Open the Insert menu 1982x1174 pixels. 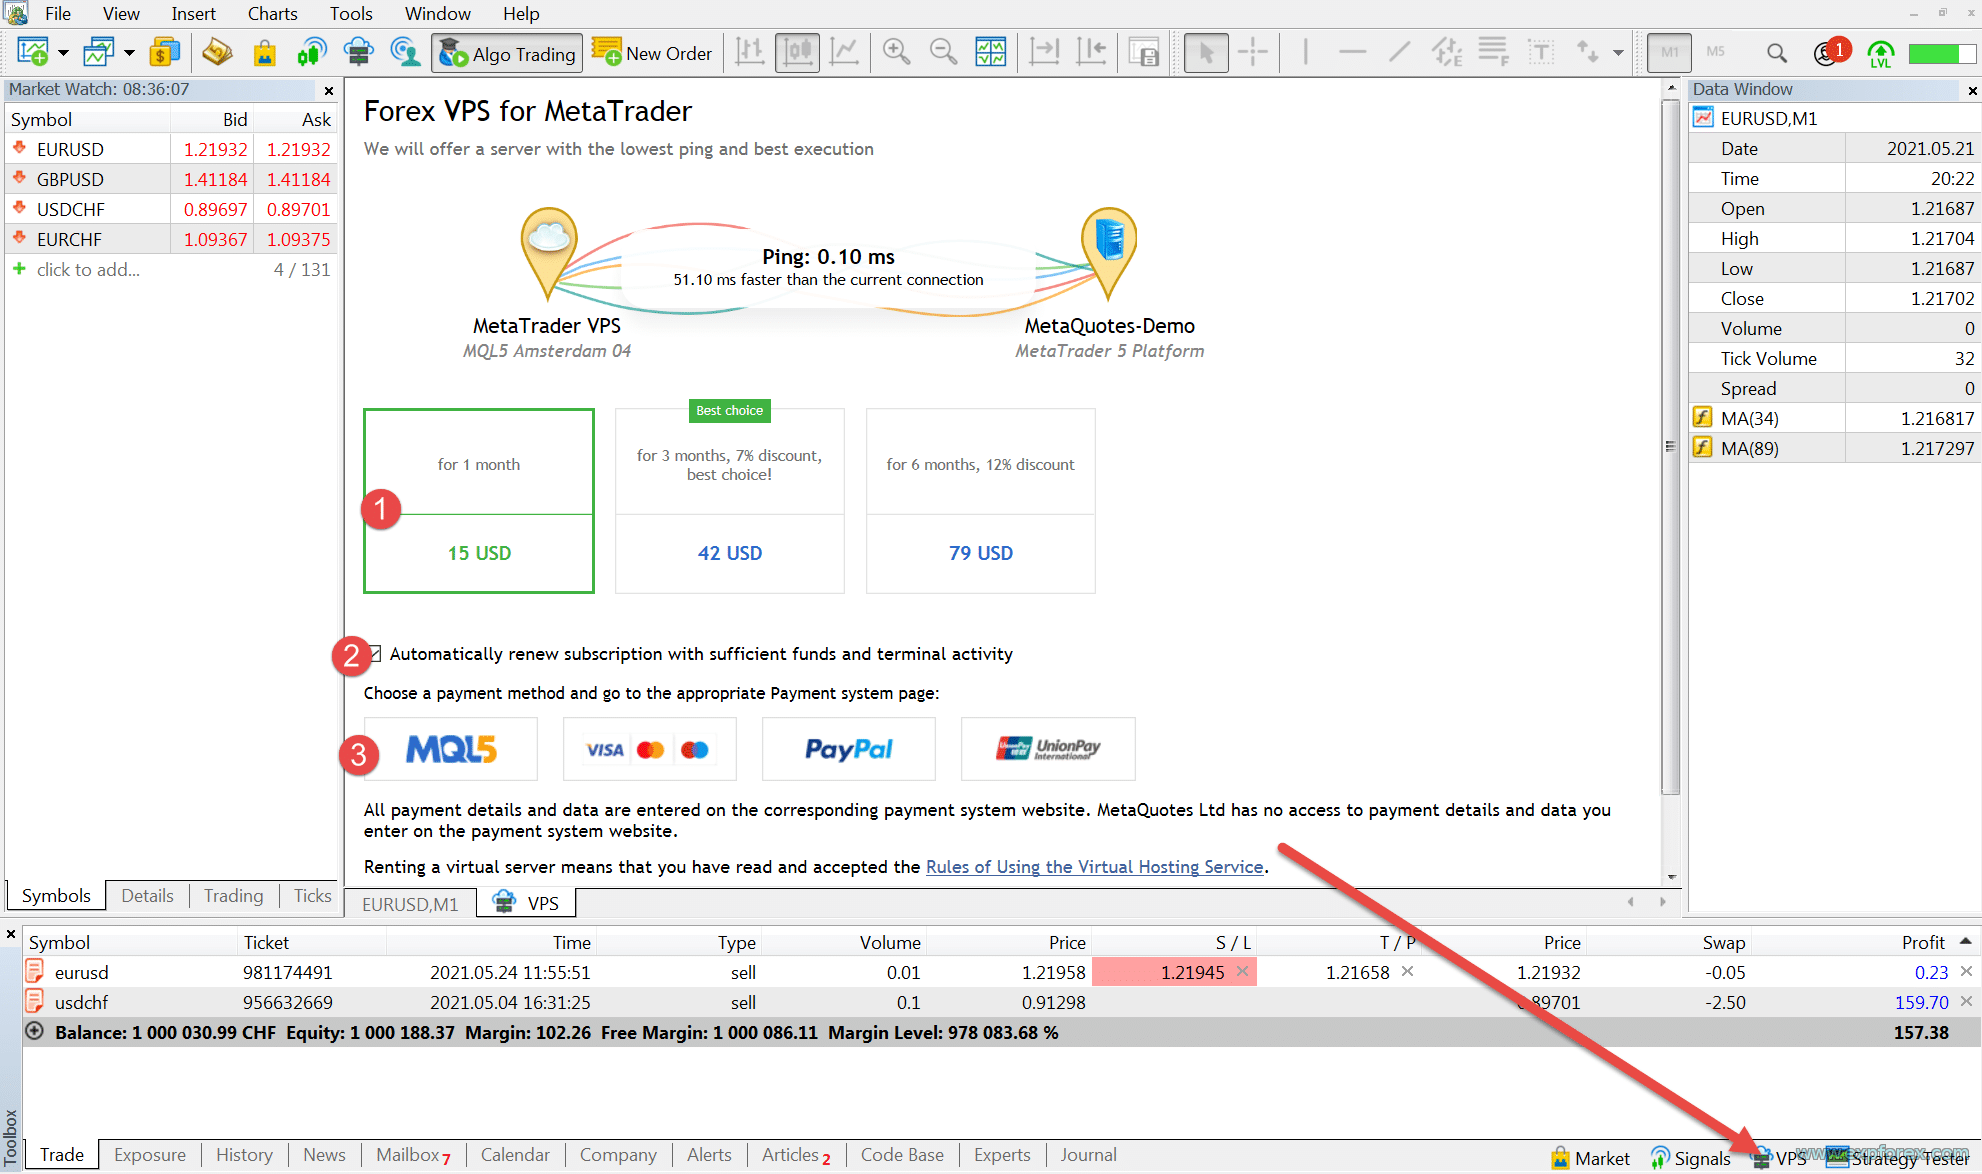point(193,14)
